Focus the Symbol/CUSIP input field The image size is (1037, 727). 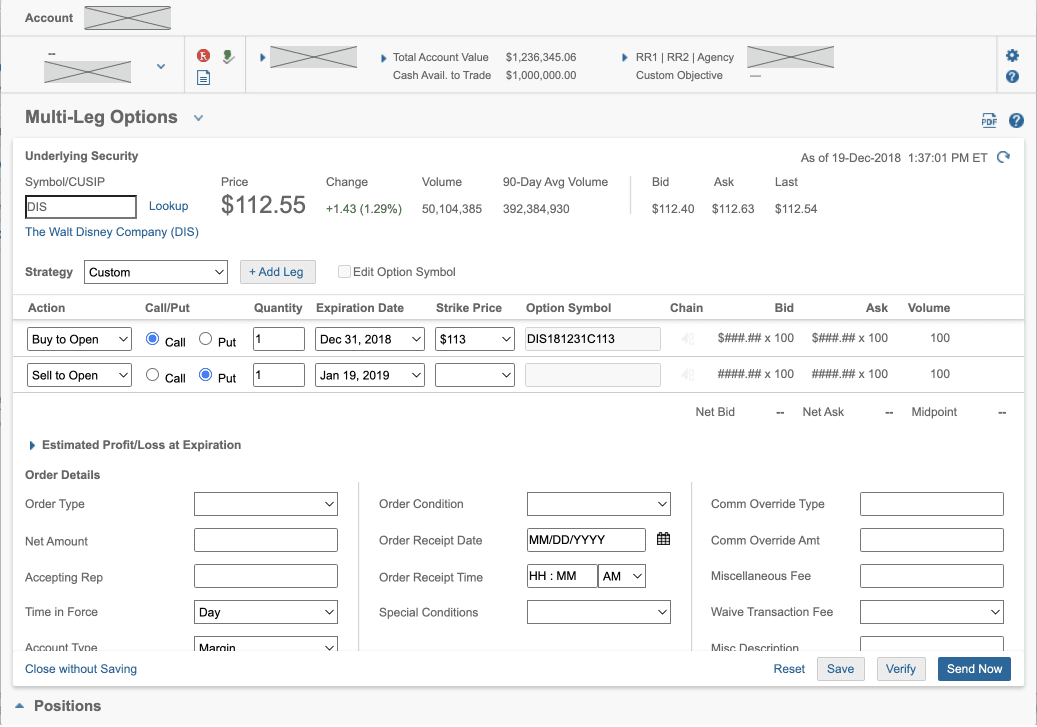pyautogui.click(x=81, y=207)
